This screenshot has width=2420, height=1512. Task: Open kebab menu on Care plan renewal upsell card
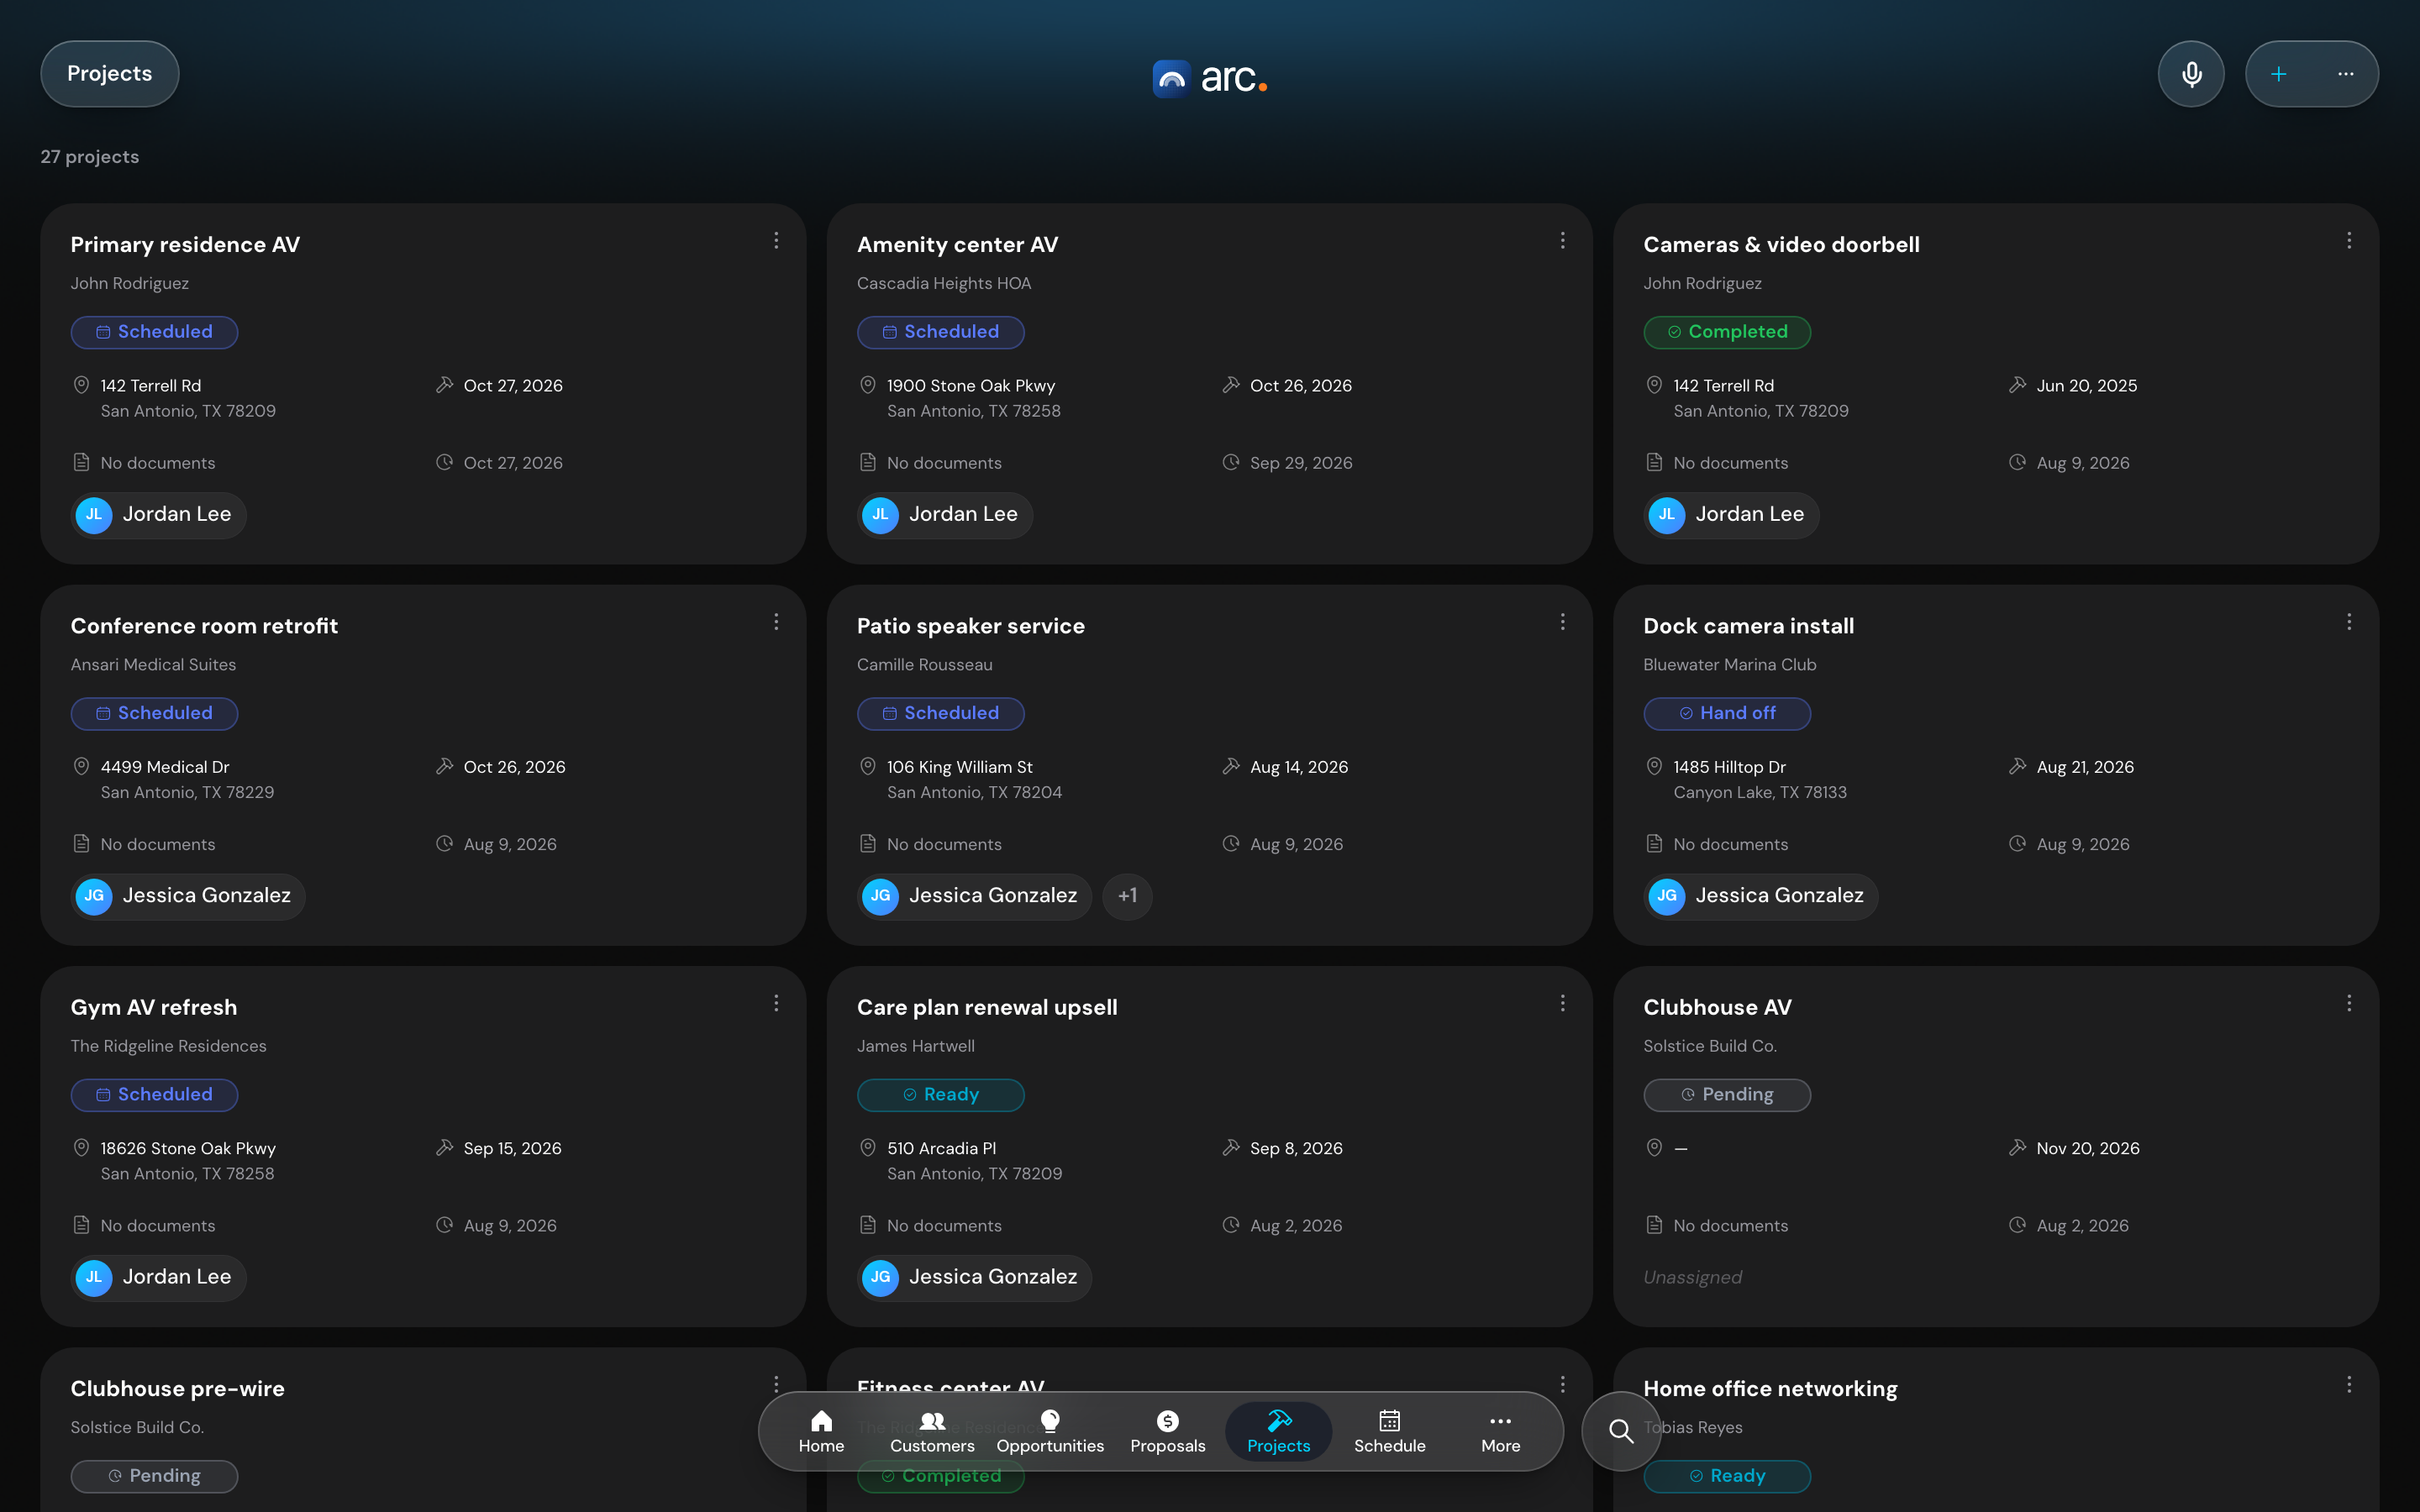click(1562, 1003)
